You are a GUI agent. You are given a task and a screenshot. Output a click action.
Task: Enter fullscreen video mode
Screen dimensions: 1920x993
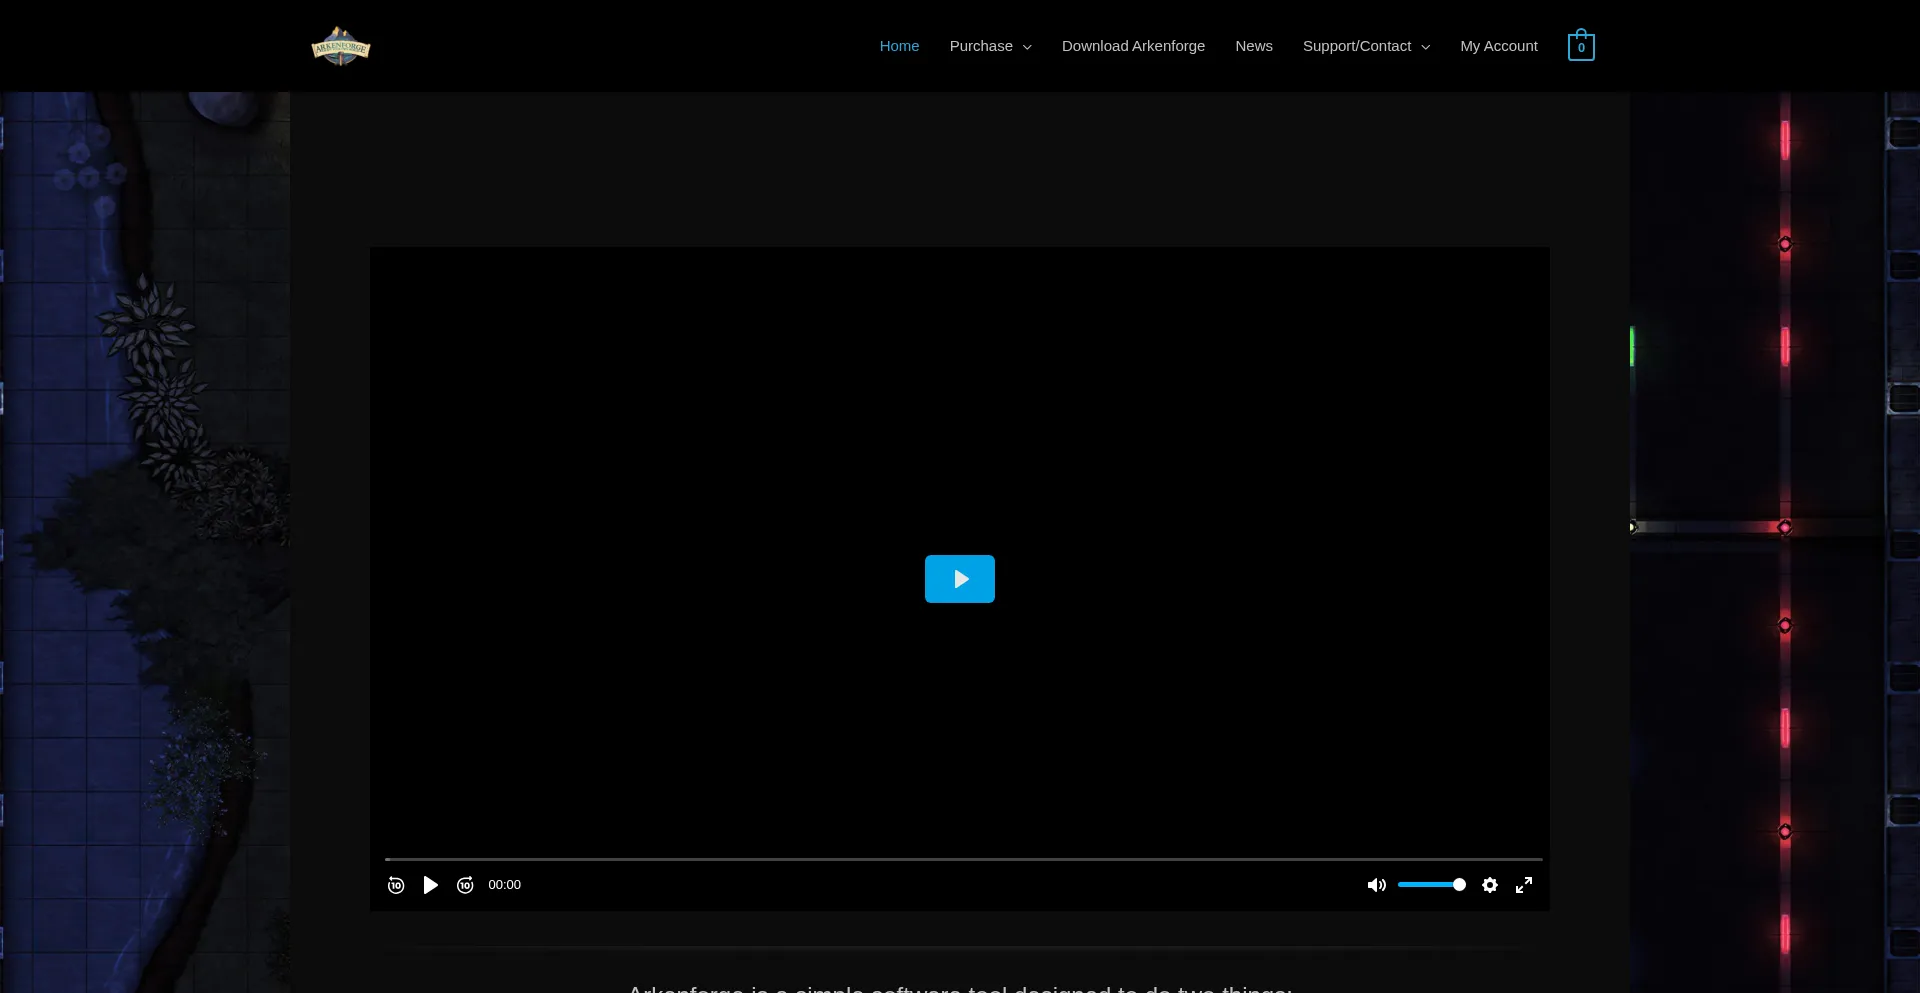tap(1524, 885)
